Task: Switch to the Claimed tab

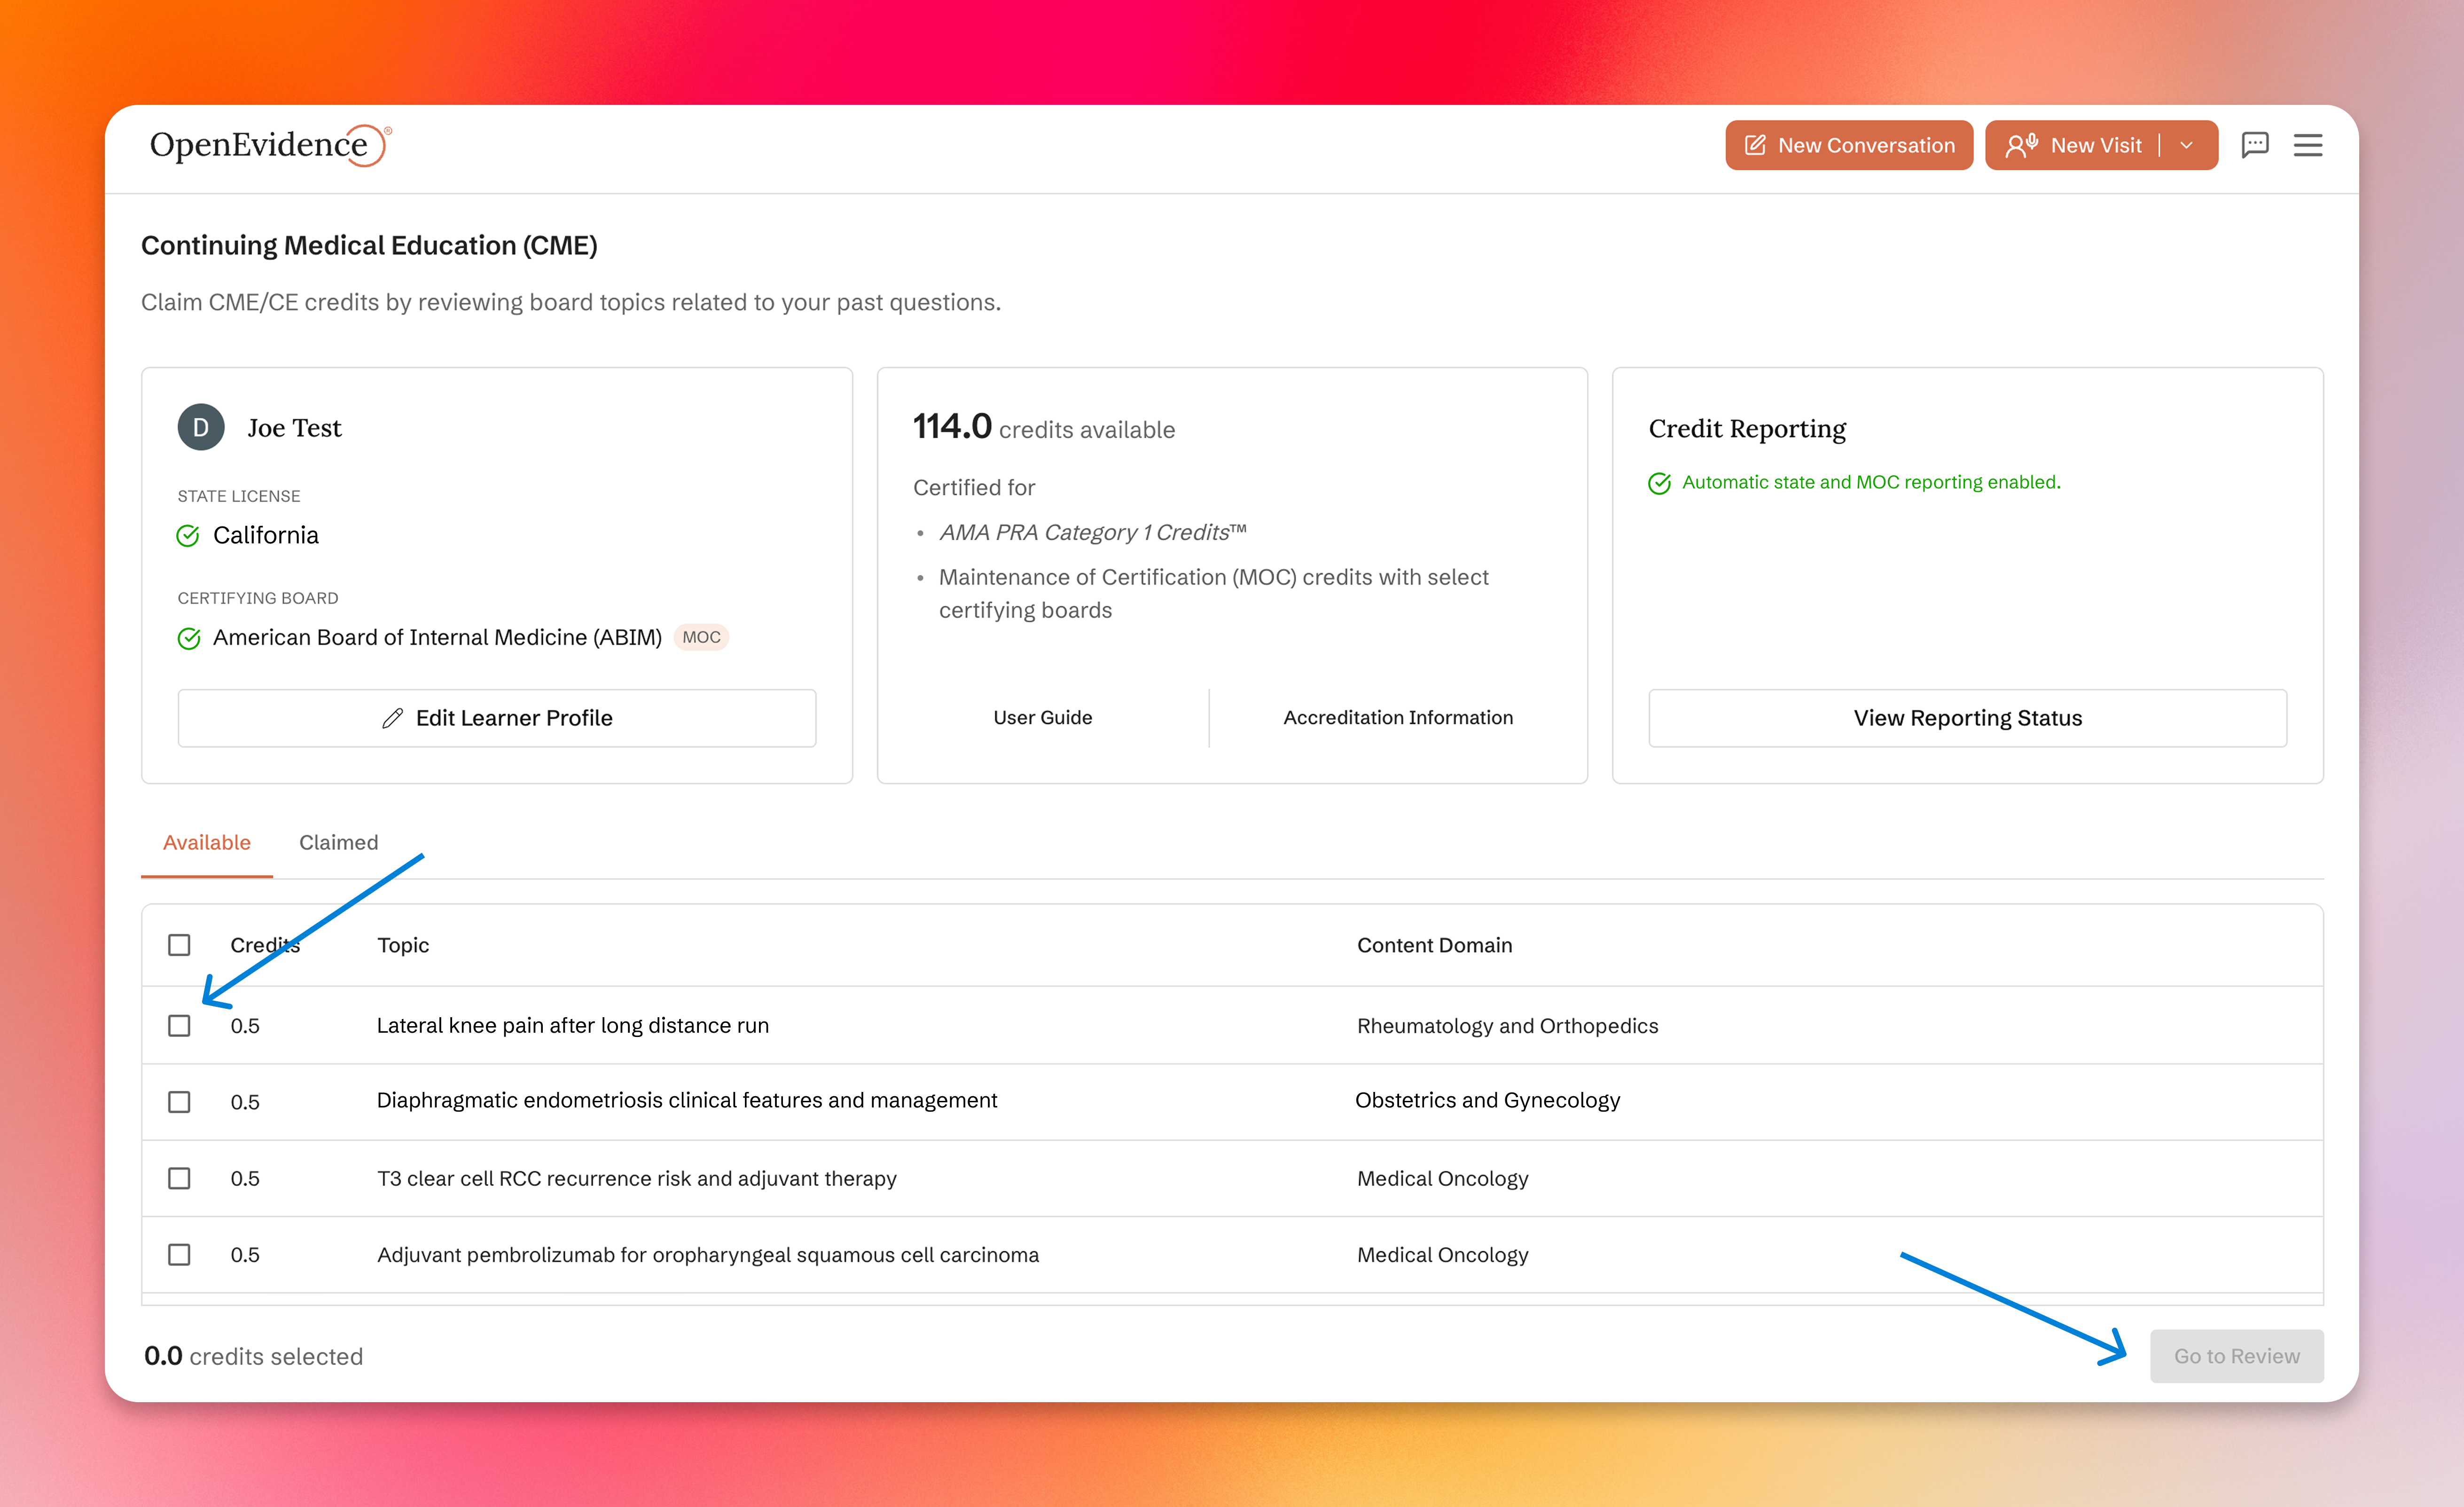Action: pyautogui.click(x=338, y=842)
